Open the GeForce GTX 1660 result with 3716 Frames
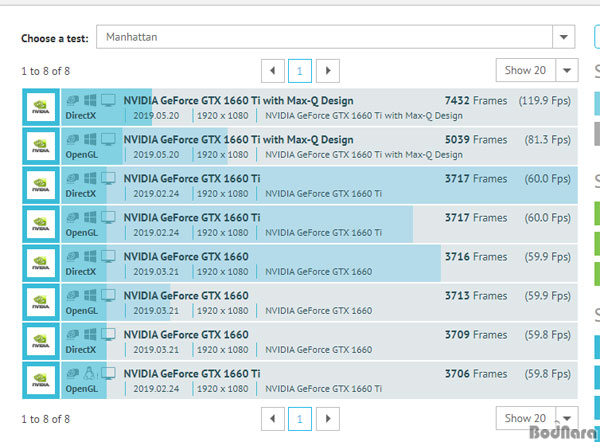Screen dimensions: 600x442 [x=186, y=257]
